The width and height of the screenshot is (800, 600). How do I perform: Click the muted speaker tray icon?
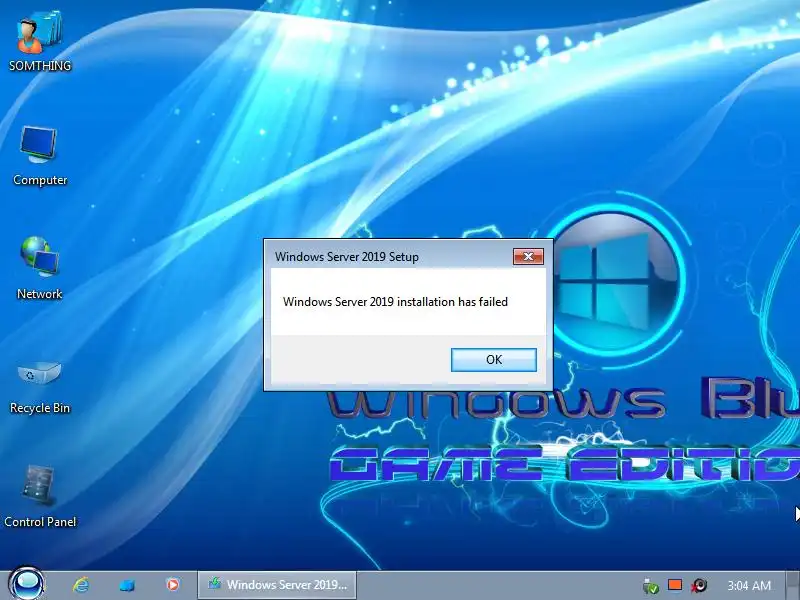pyautogui.click(x=699, y=585)
